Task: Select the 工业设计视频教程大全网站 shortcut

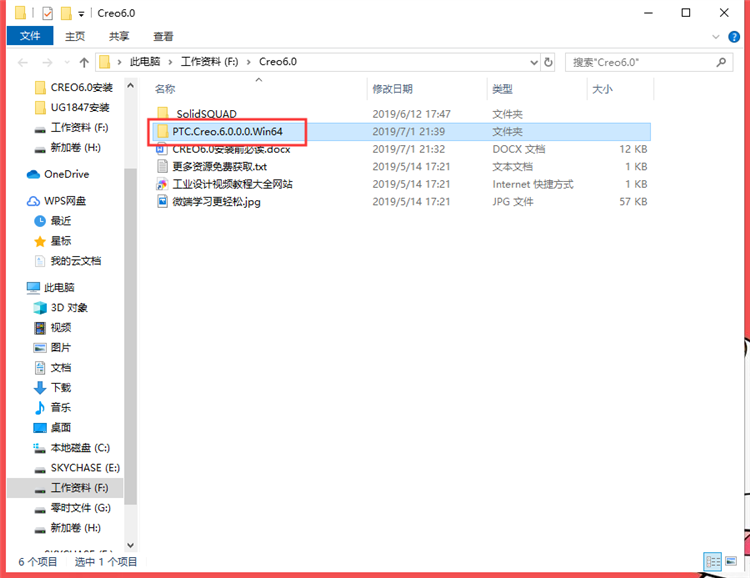Action: (232, 184)
